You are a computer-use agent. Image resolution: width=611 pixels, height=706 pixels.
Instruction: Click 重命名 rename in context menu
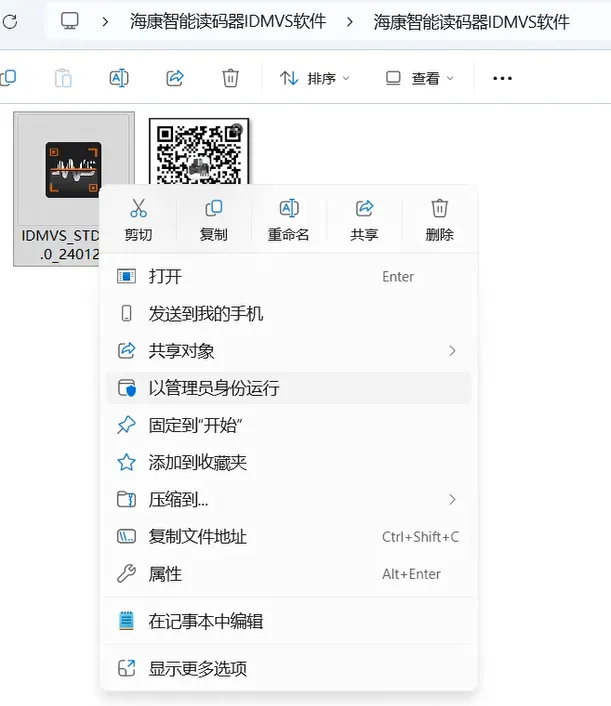(x=289, y=220)
